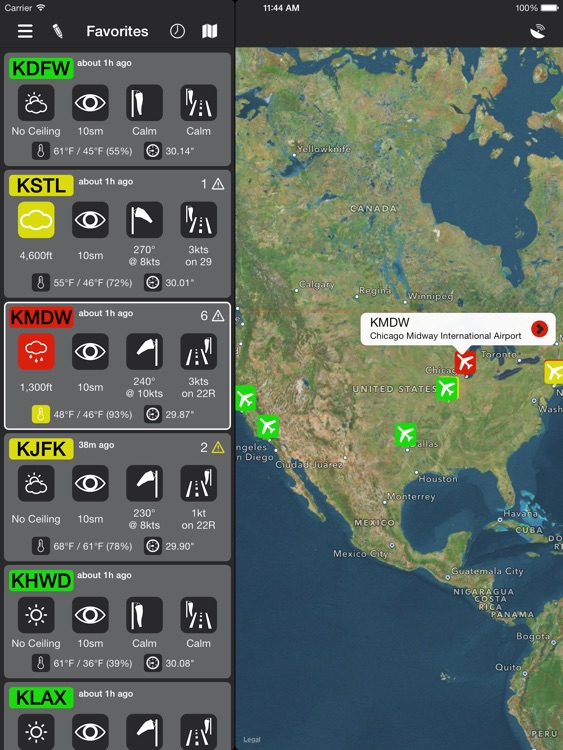The image size is (563, 750).
Task: Tap KJFK "68°F / 61°F (78%)" reading
Action: (93, 546)
